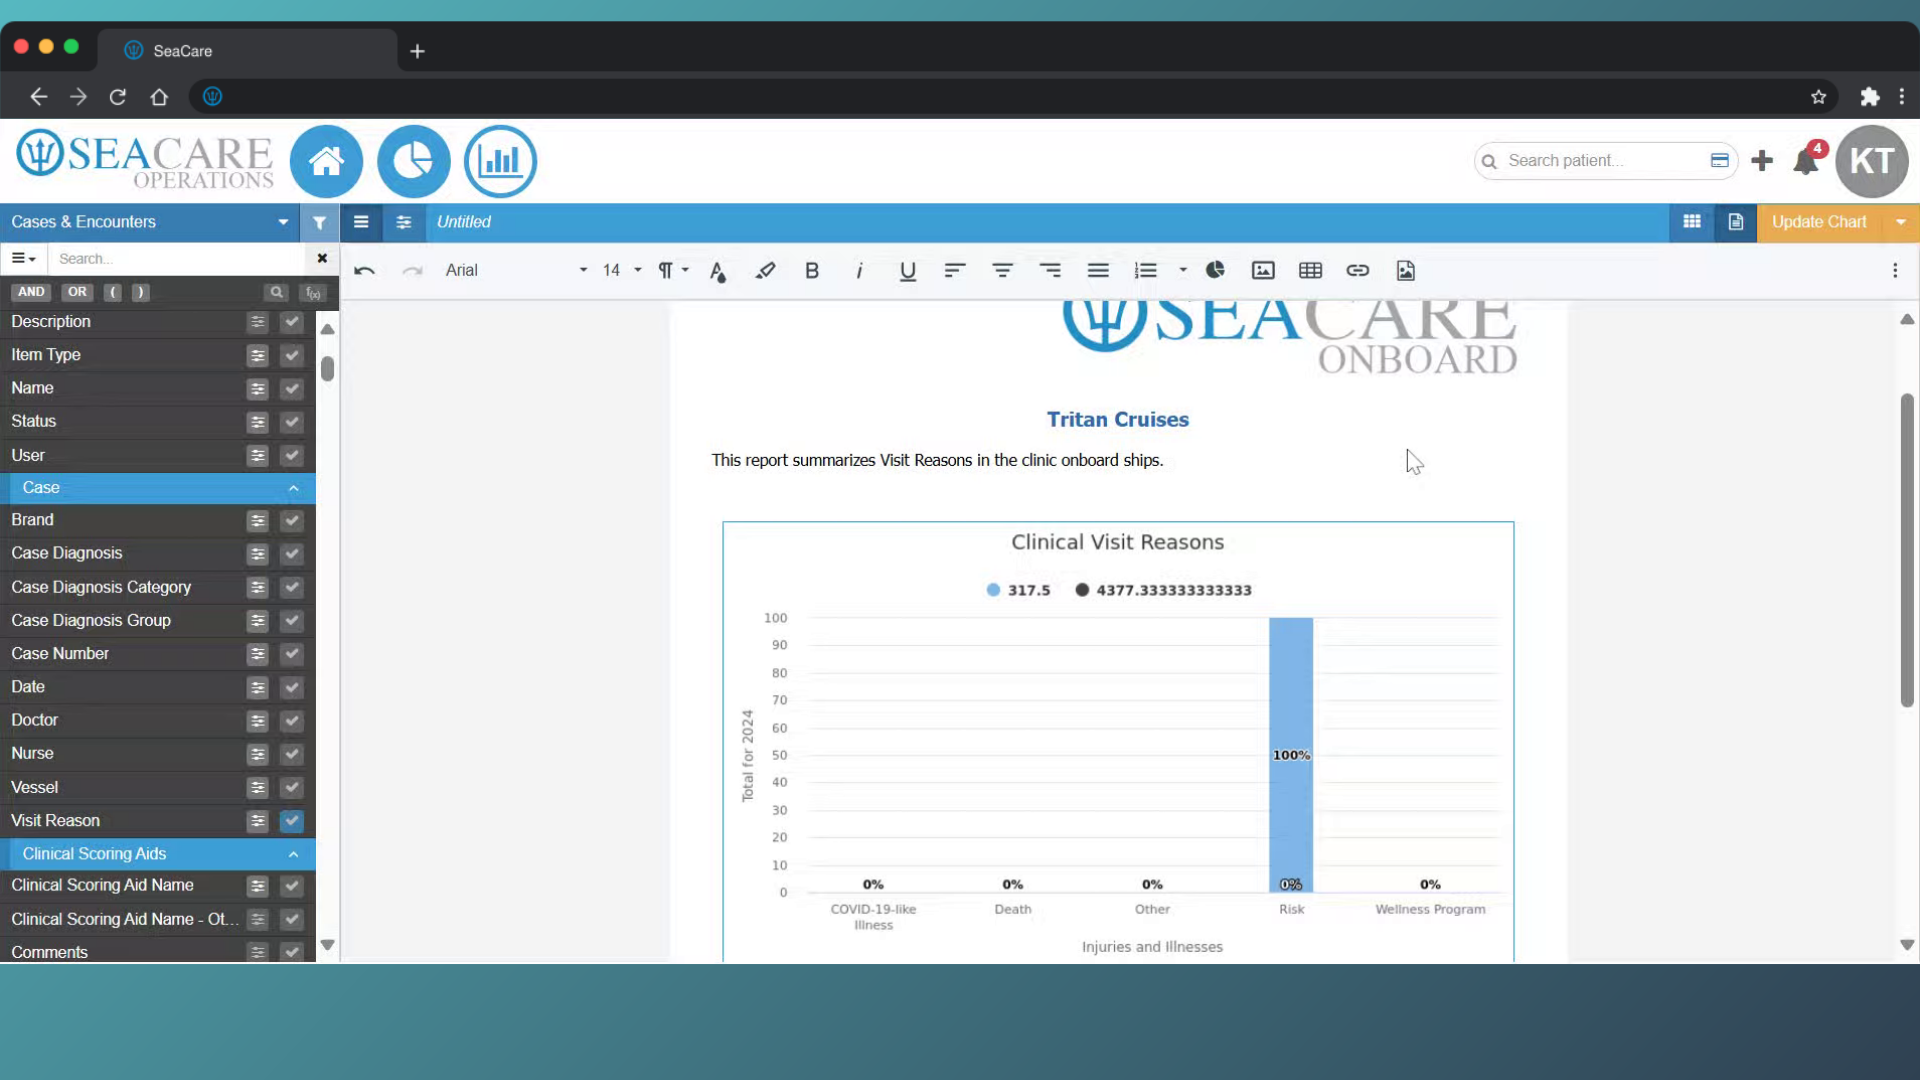Open the list style dropdown arrow
The height and width of the screenshot is (1080, 1920).
(x=1183, y=271)
